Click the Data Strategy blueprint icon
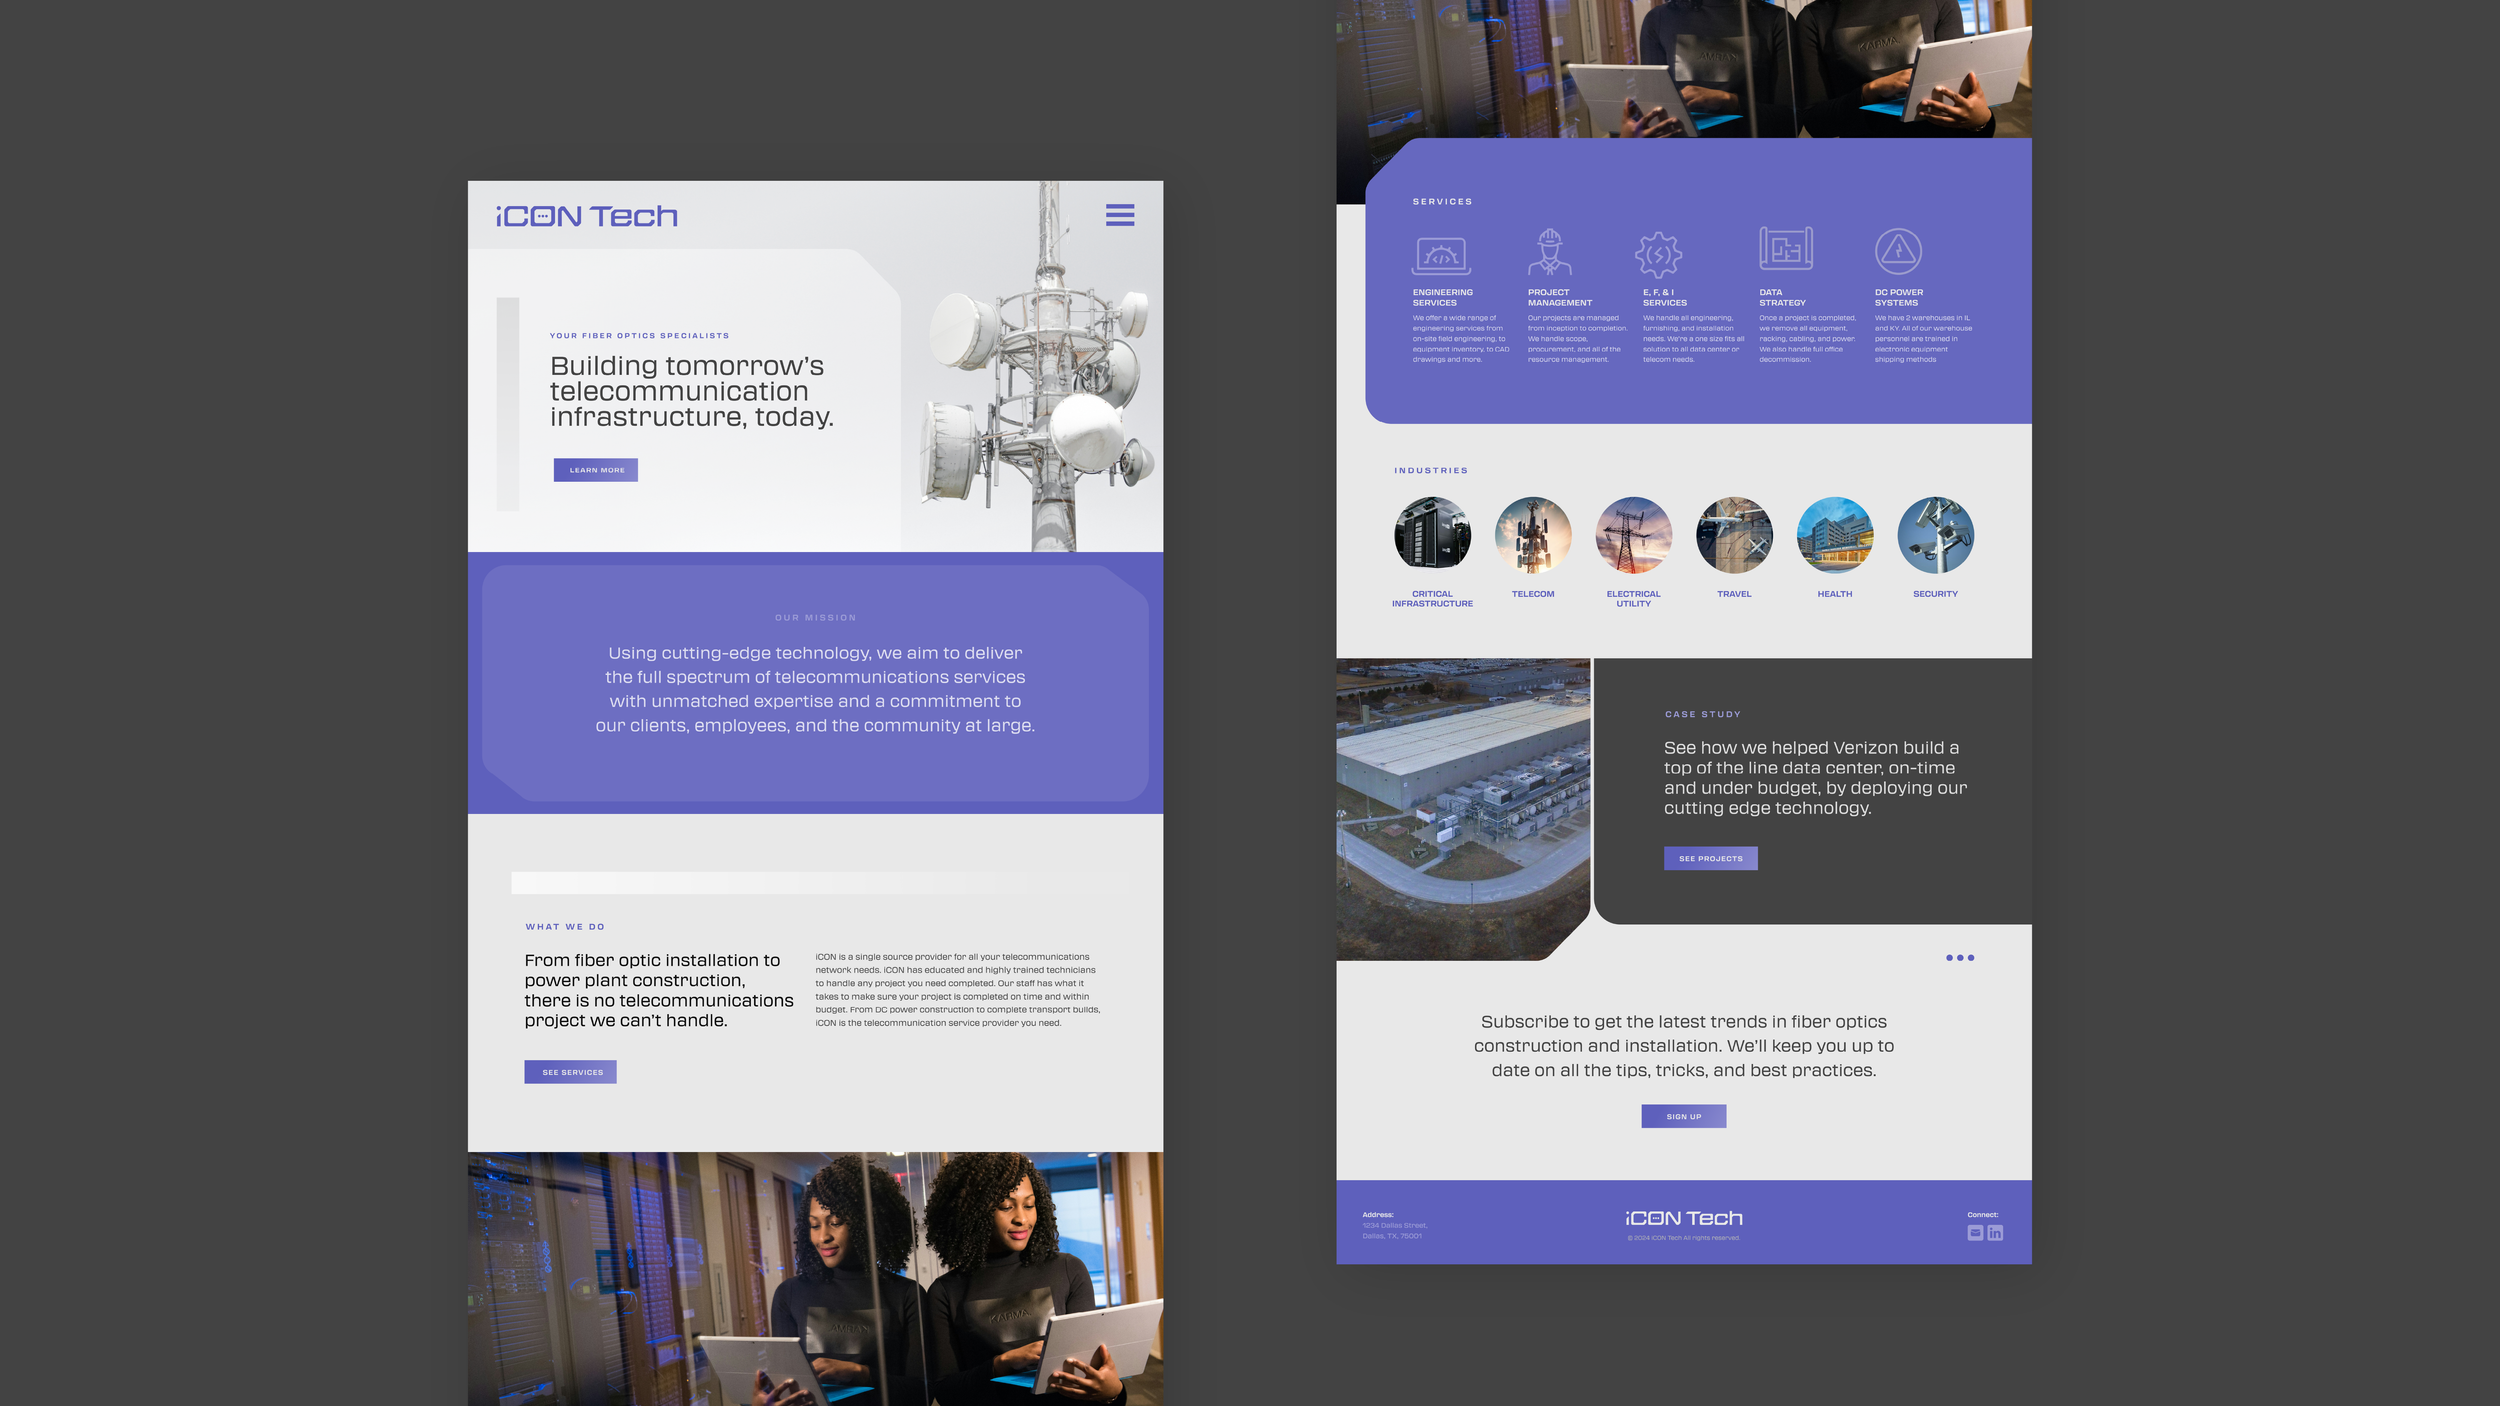This screenshot has height=1406, width=2500. (1785, 248)
